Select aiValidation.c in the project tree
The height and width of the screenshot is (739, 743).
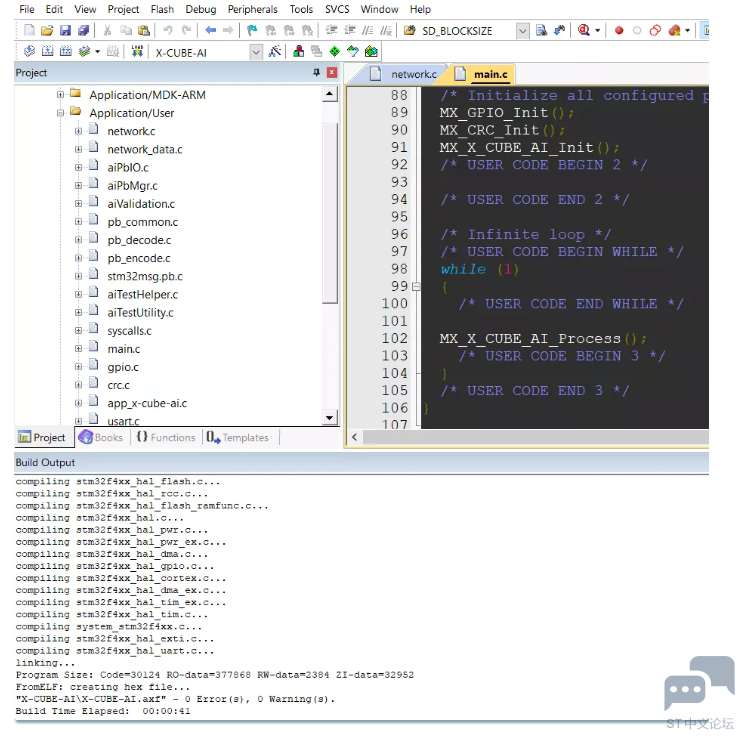click(141, 204)
